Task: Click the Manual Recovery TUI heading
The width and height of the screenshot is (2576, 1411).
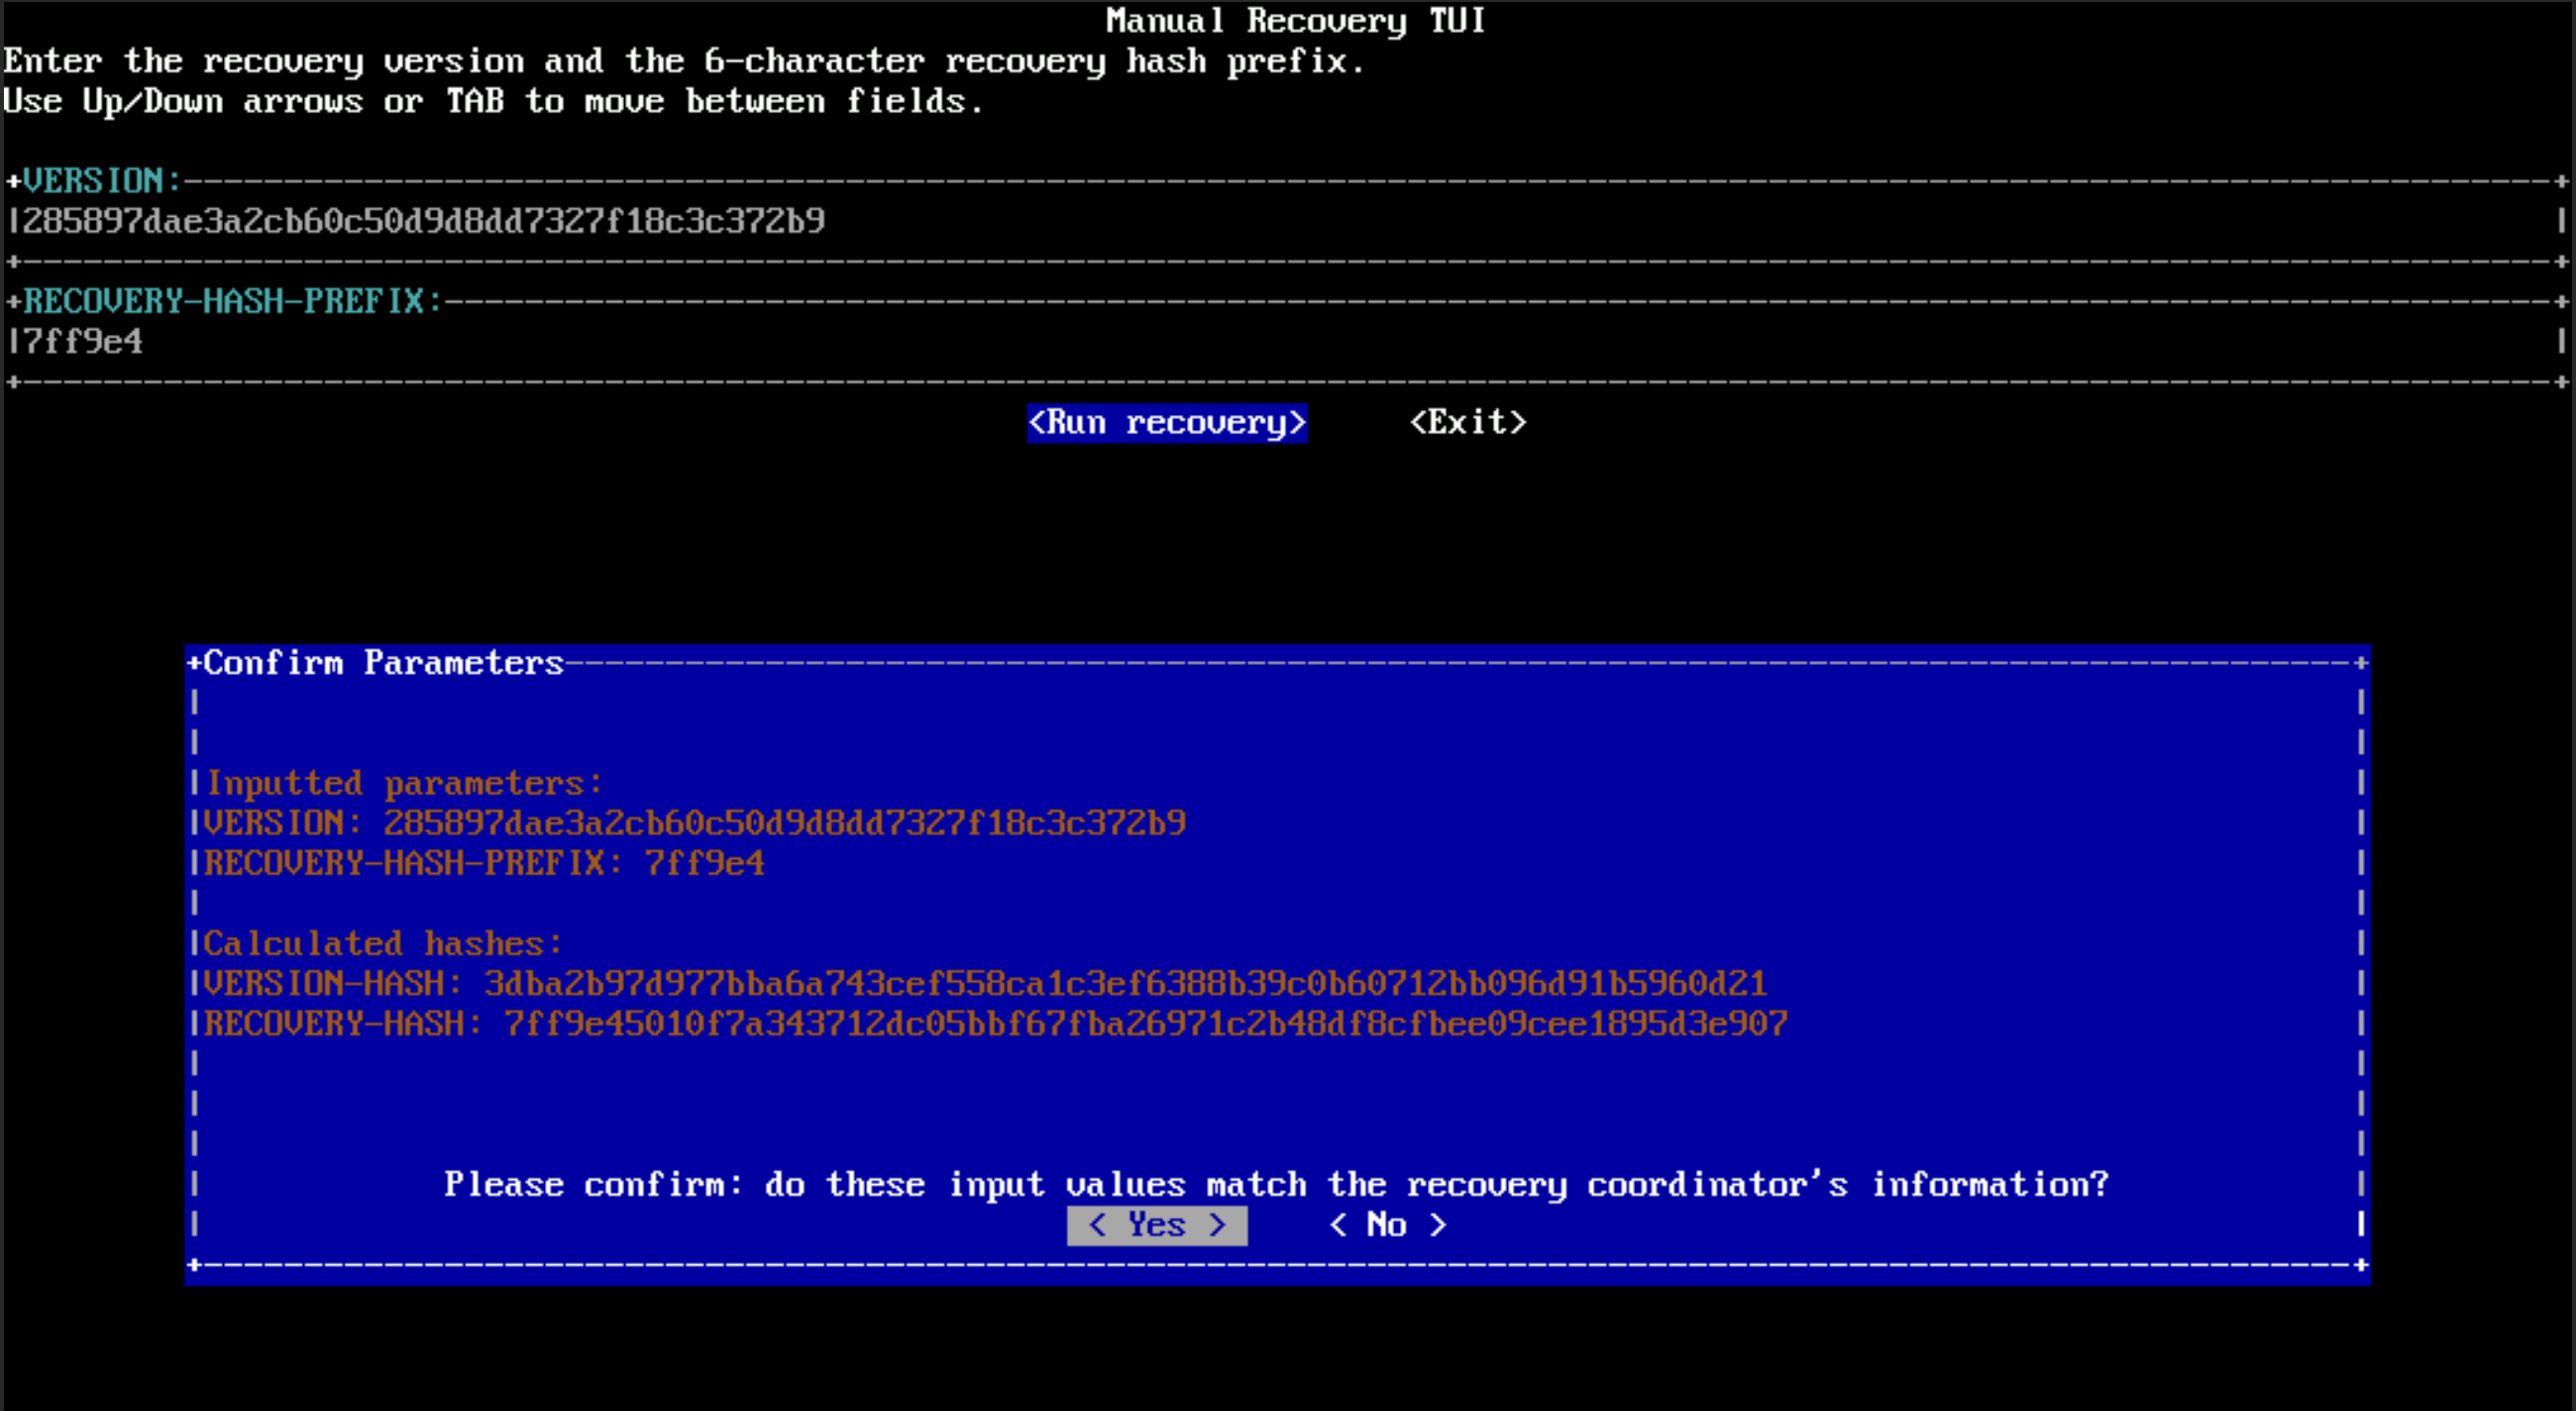Action: point(1295,20)
